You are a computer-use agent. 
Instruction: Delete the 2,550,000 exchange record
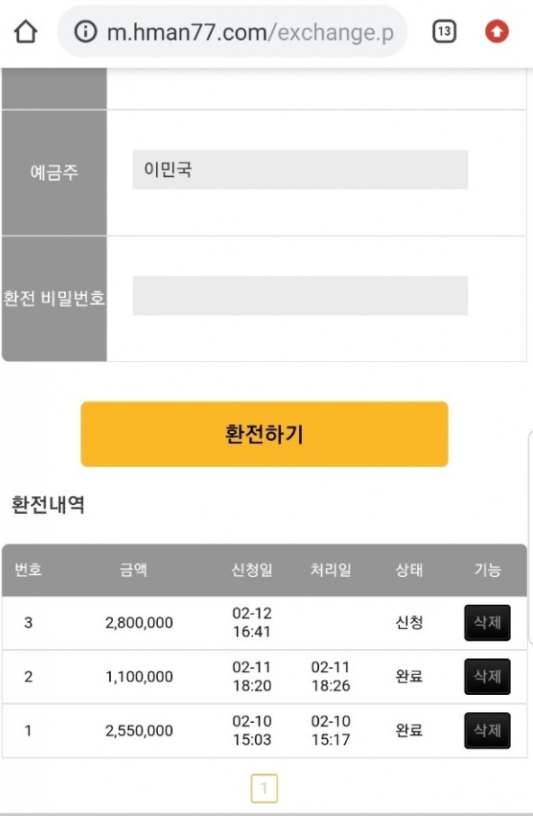pyautogui.click(x=487, y=731)
